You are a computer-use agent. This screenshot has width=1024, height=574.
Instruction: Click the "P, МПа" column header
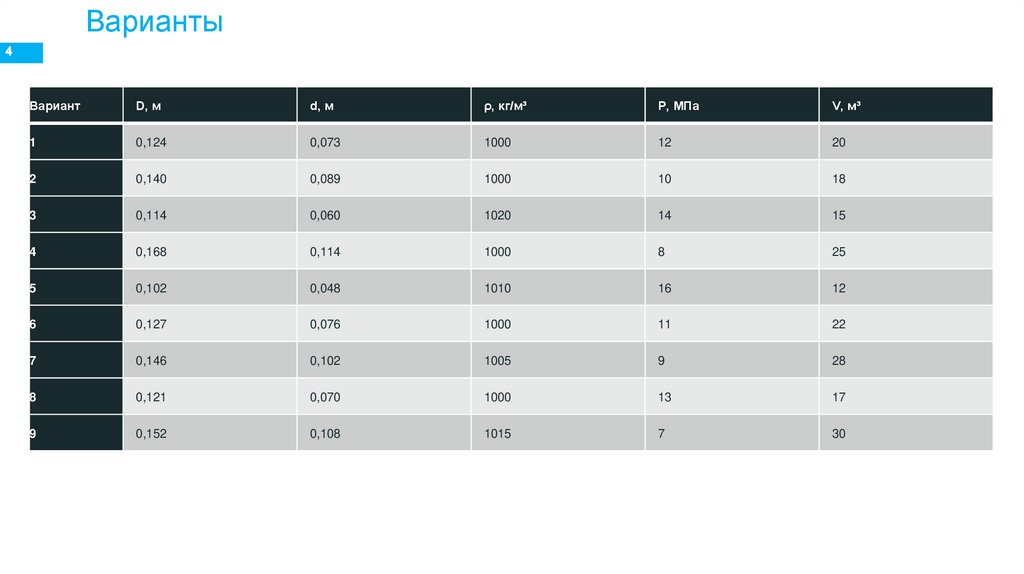[x=678, y=105]
